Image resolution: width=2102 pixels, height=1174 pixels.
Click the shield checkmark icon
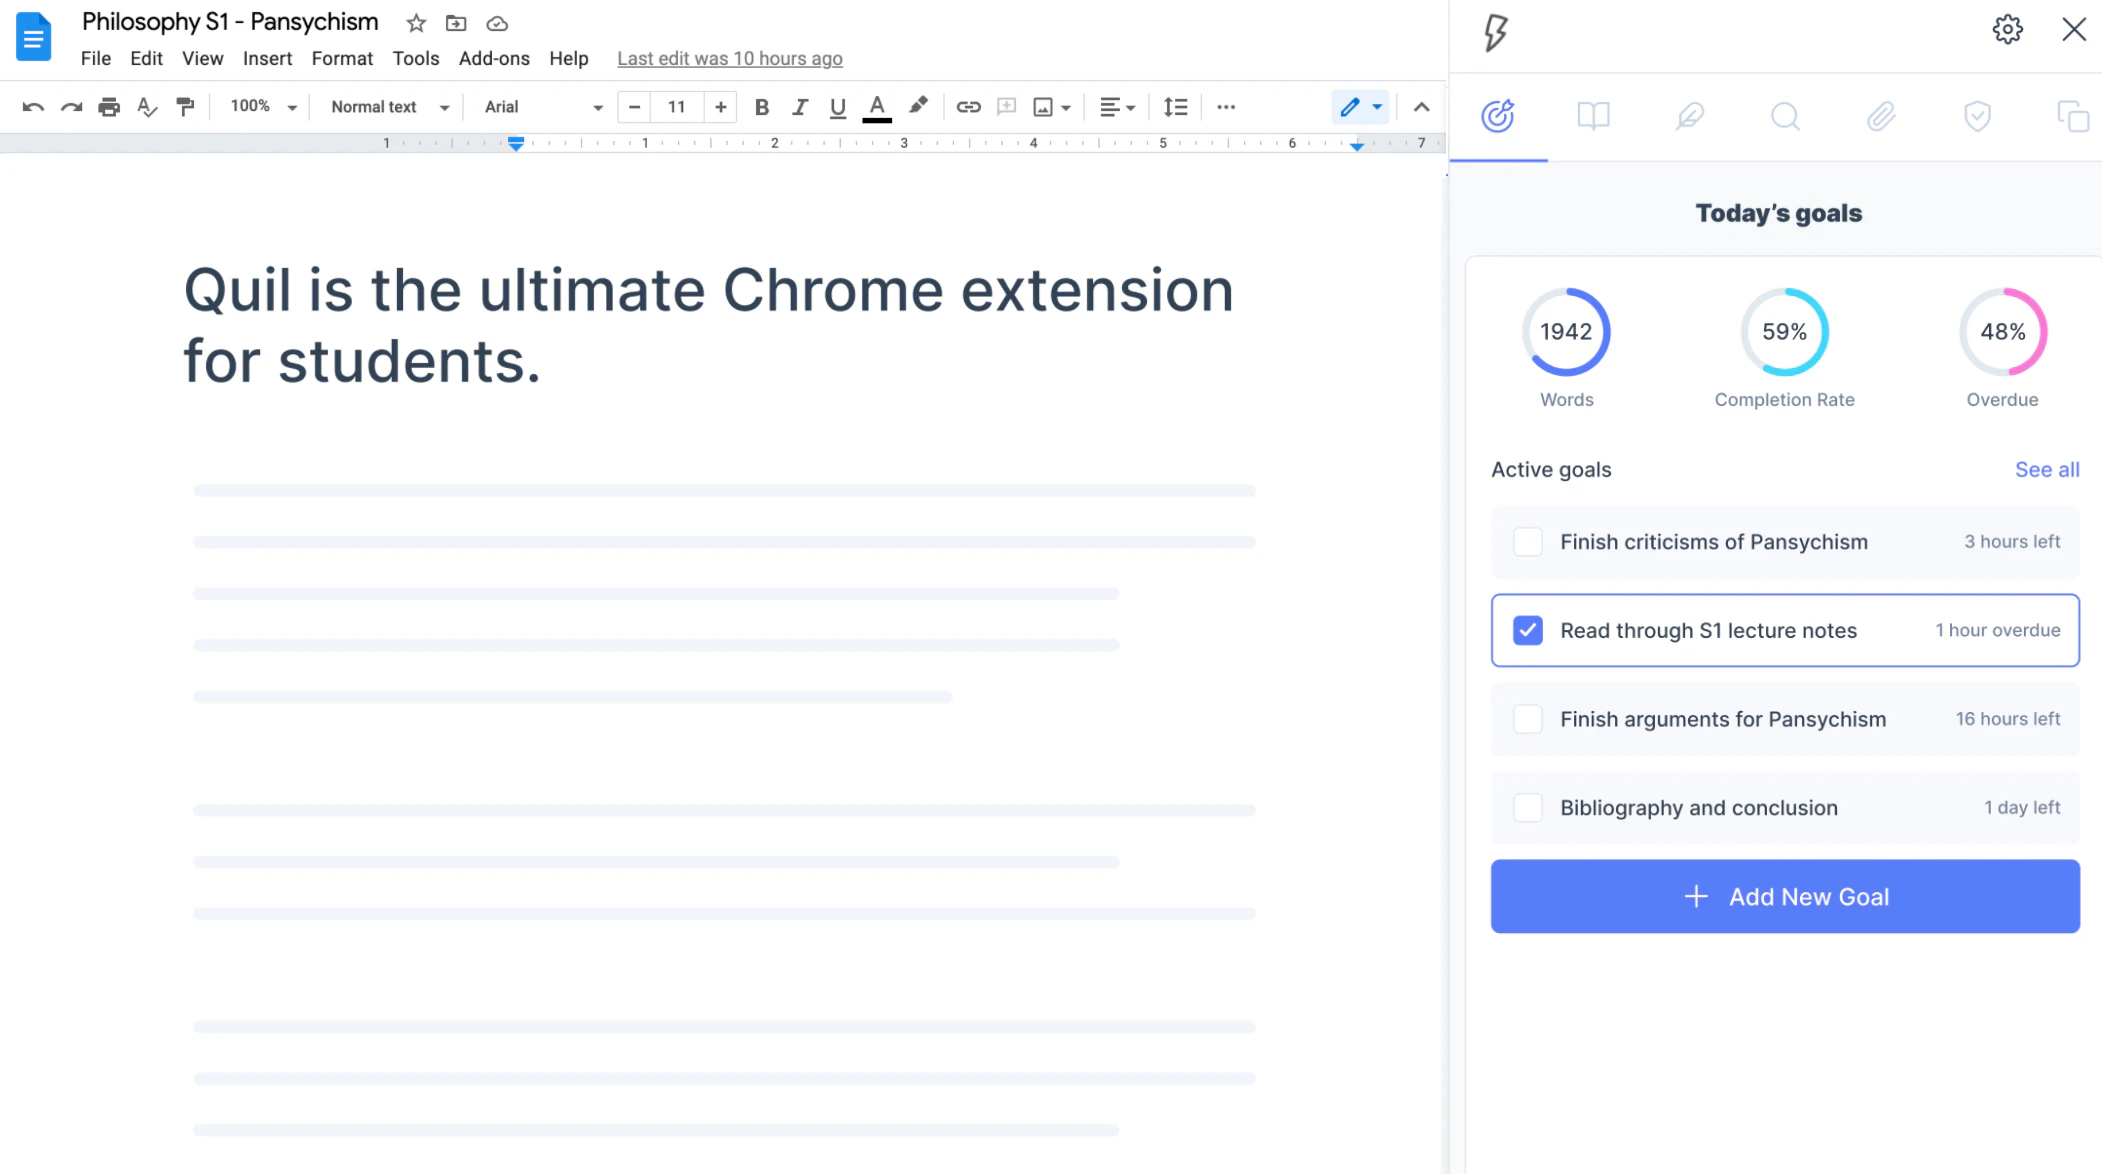pyautogui.click(x=1977, y=116)
